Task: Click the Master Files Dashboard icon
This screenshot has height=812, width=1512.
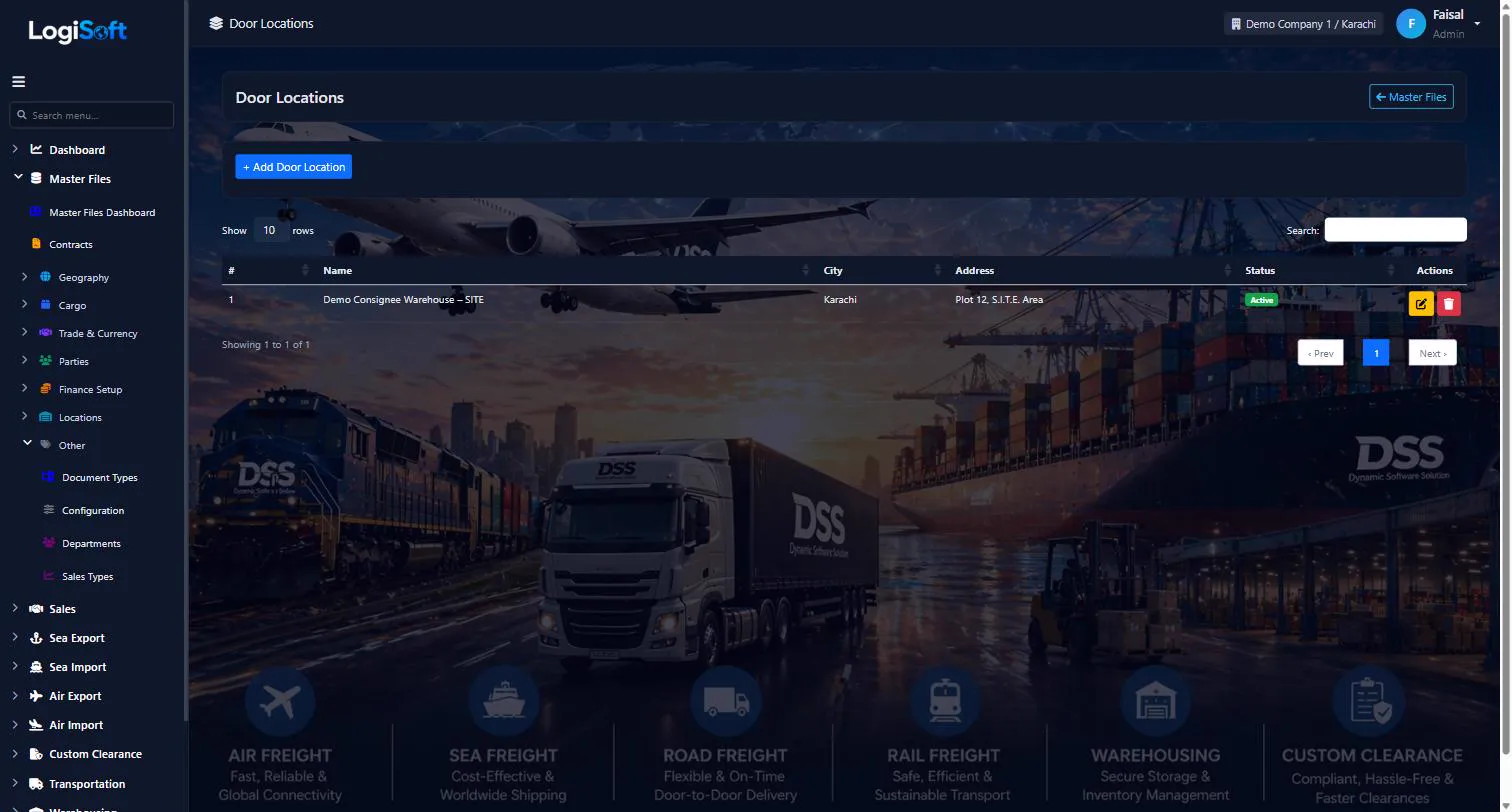Action: [x=36, y=212]
